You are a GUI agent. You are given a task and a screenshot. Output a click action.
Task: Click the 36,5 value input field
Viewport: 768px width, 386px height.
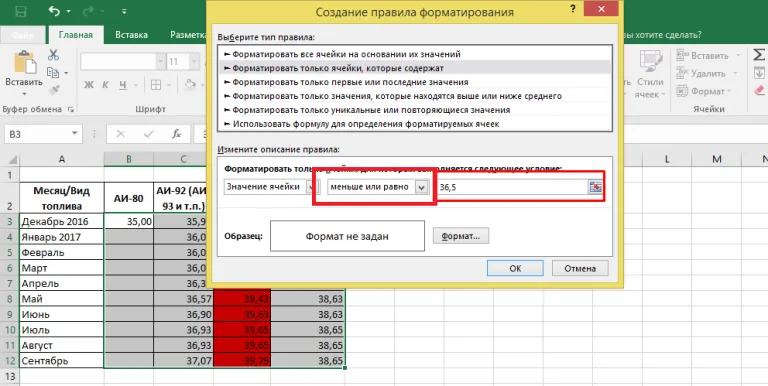coord(512,187)
